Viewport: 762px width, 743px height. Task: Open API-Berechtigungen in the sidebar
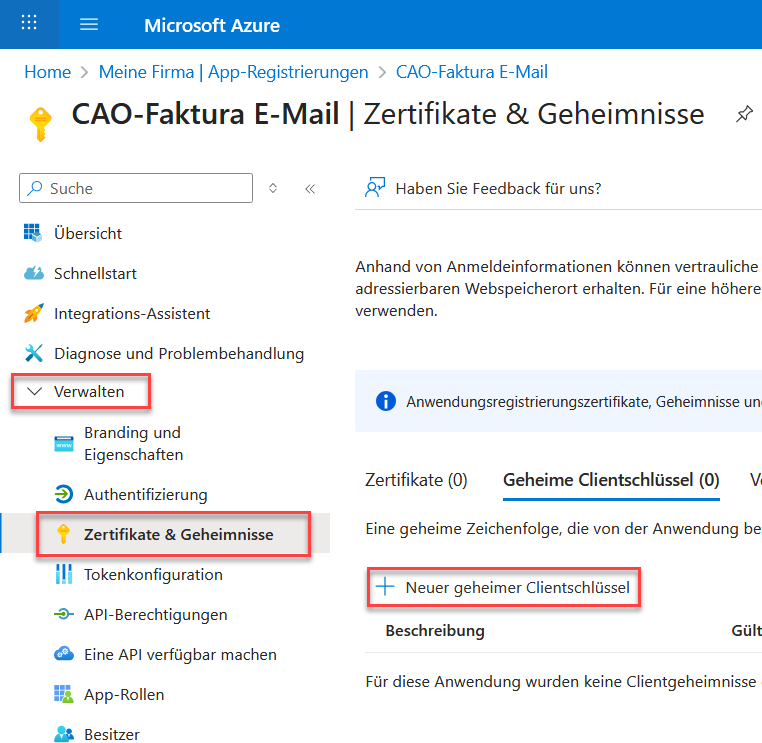[155, 614]
